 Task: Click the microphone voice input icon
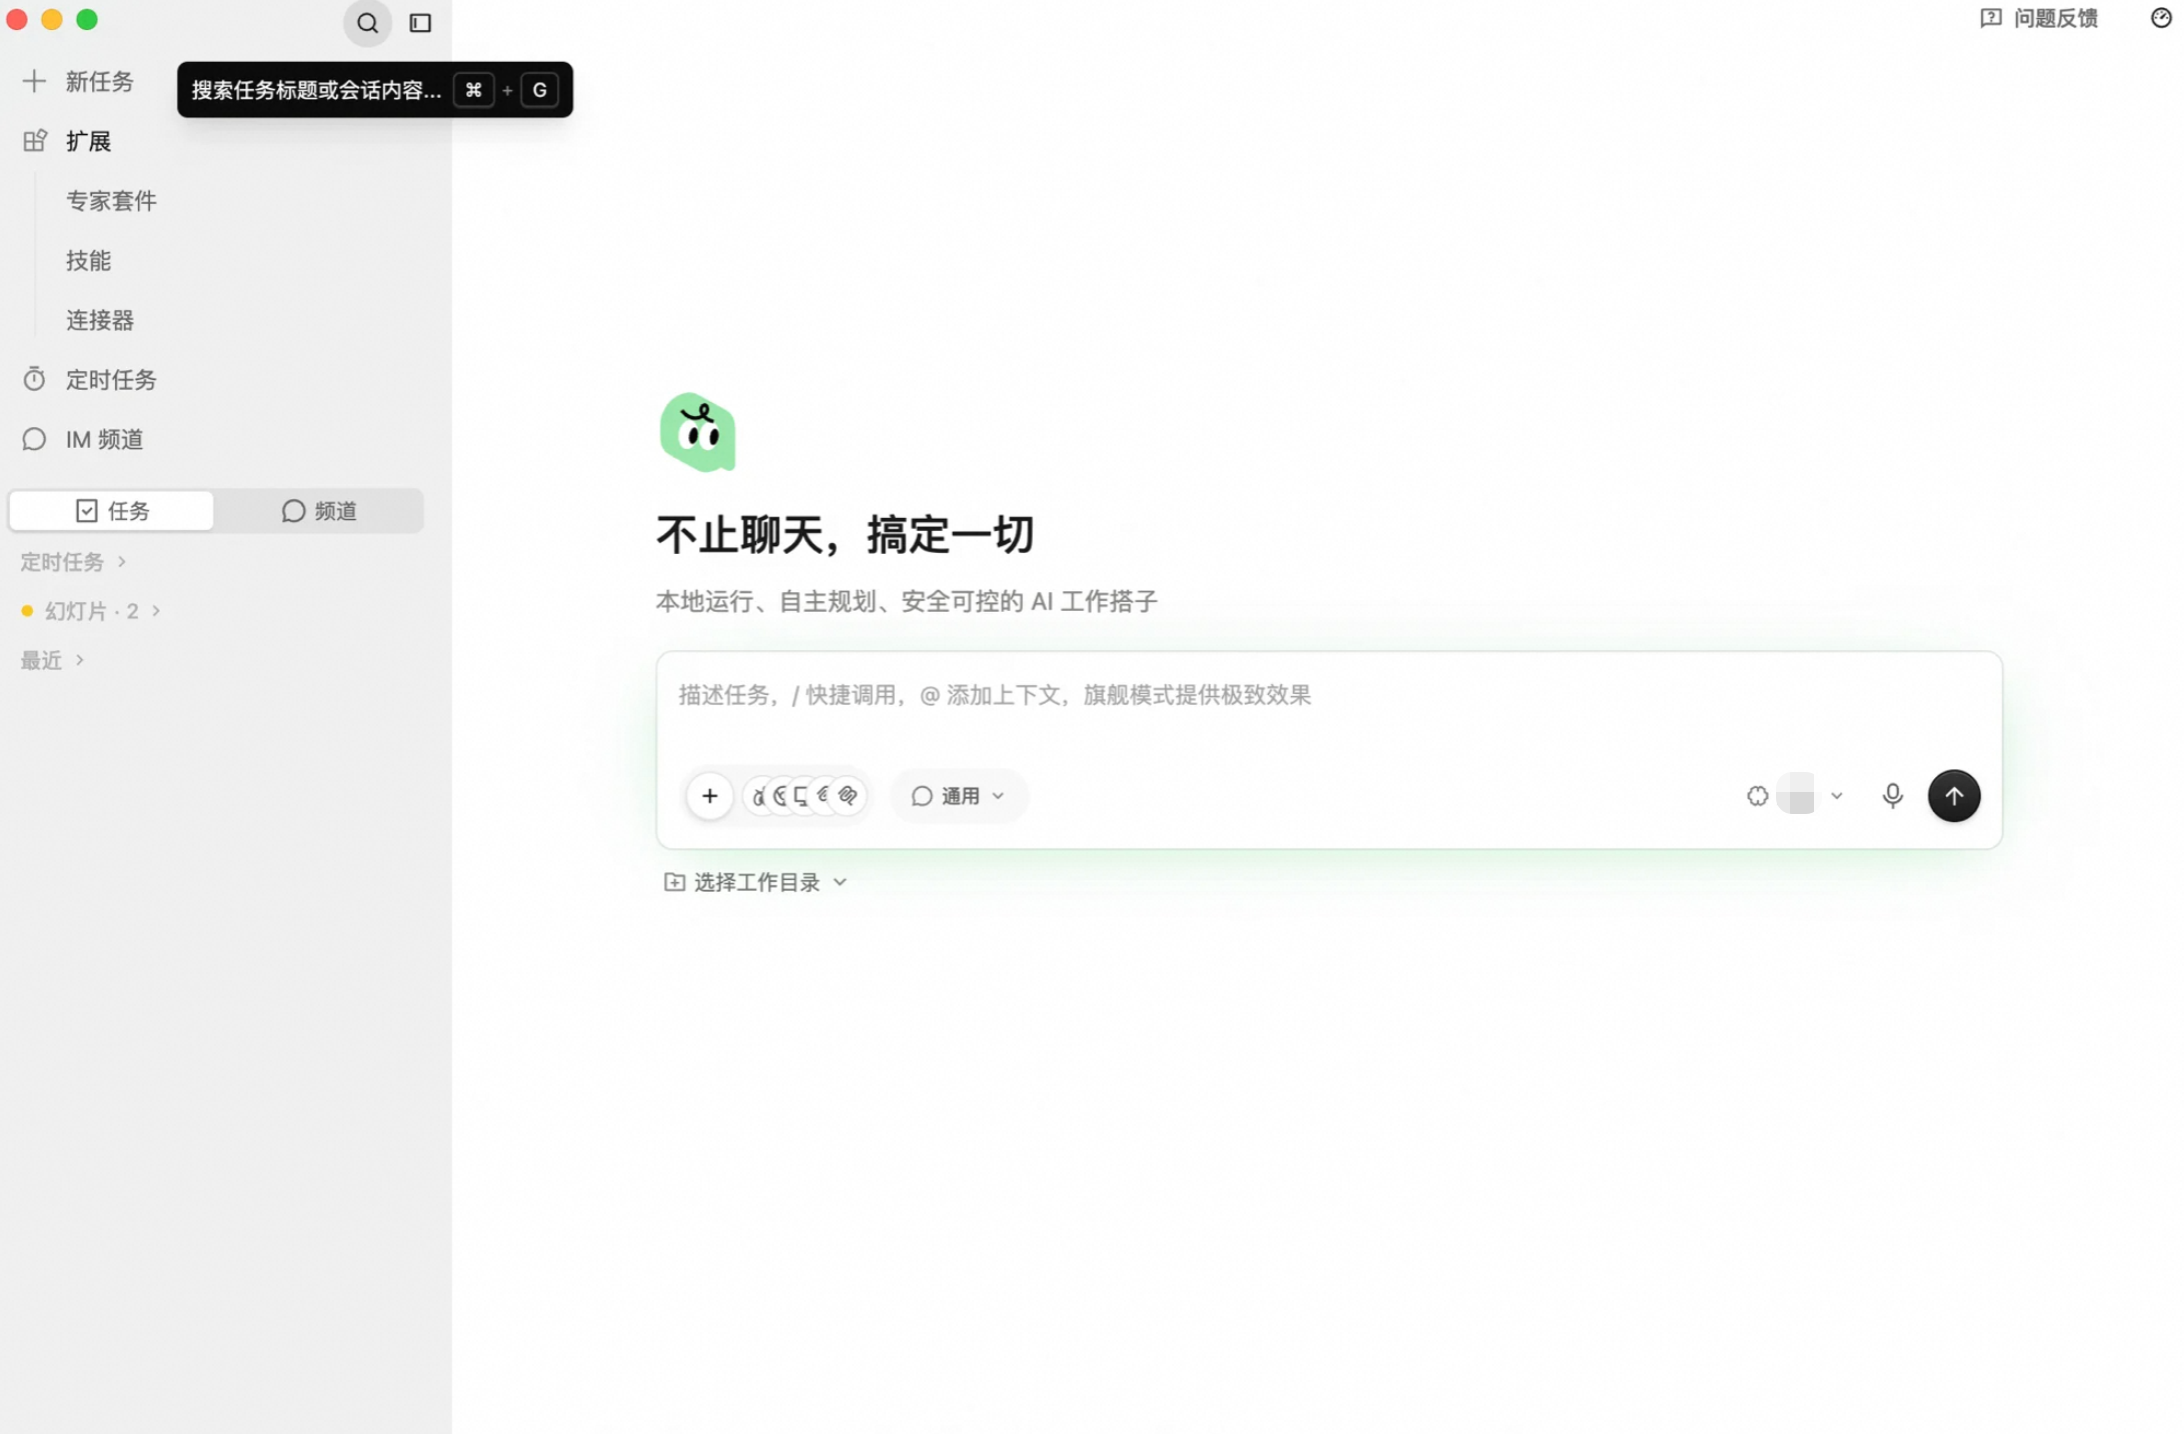pyautogui.click(x=1892, y=796)
